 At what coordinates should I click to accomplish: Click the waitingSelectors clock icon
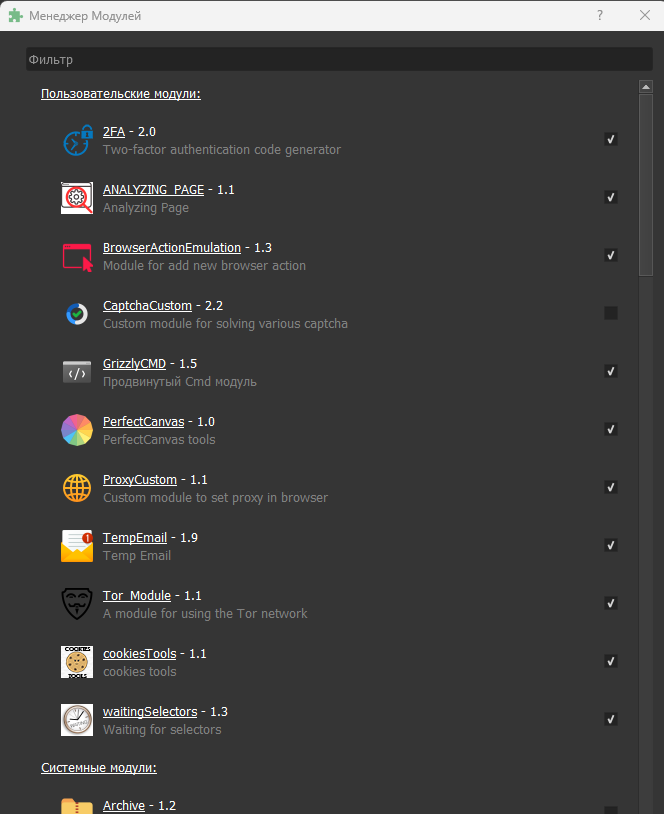77,720
